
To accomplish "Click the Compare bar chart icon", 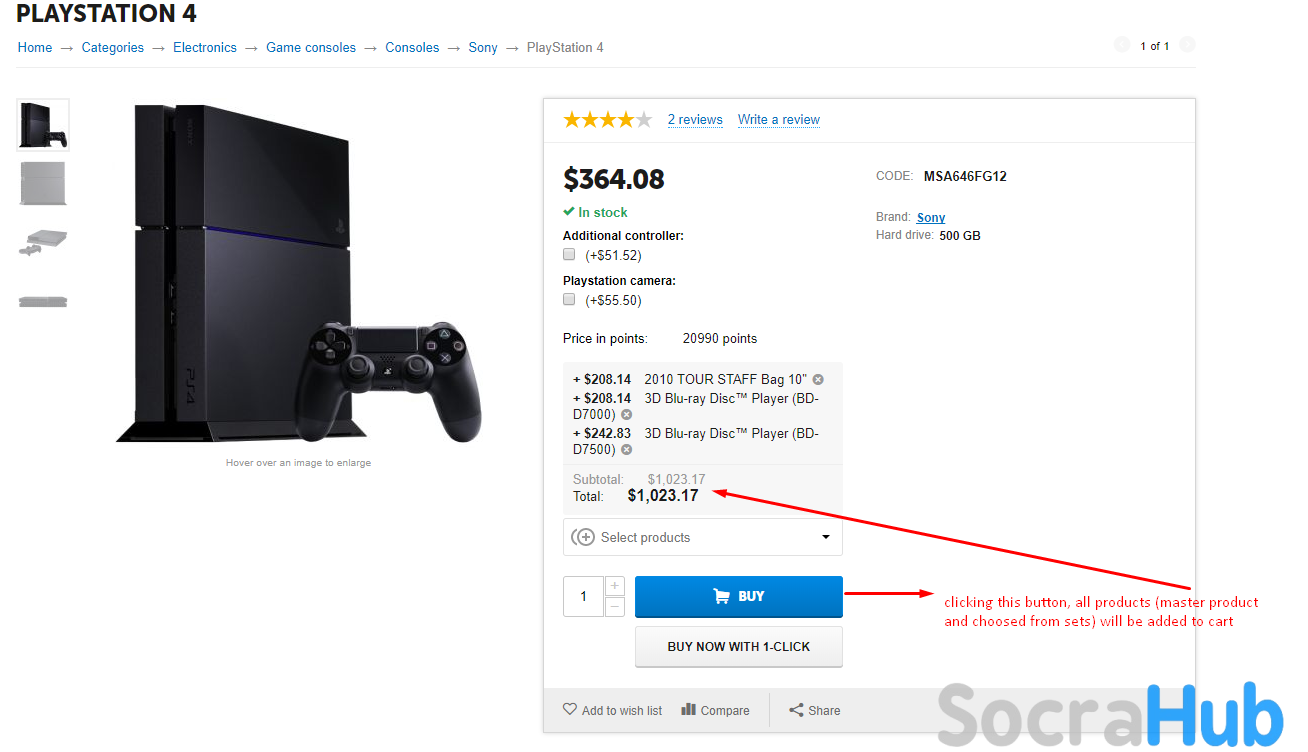I will (x=688, y=709).
